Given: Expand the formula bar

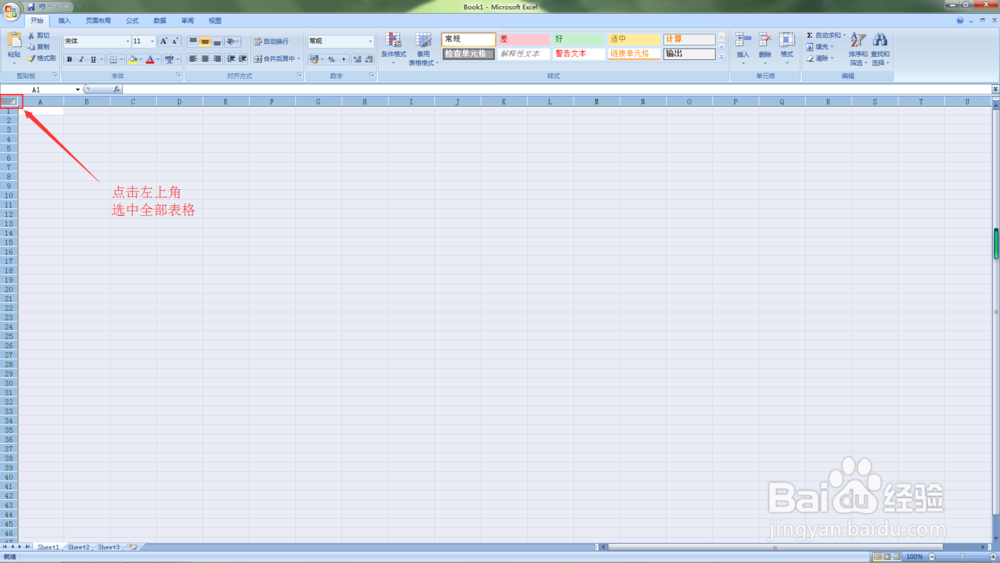Looking at the screenshot, I should pyautogui.click(x=995, y=89).
